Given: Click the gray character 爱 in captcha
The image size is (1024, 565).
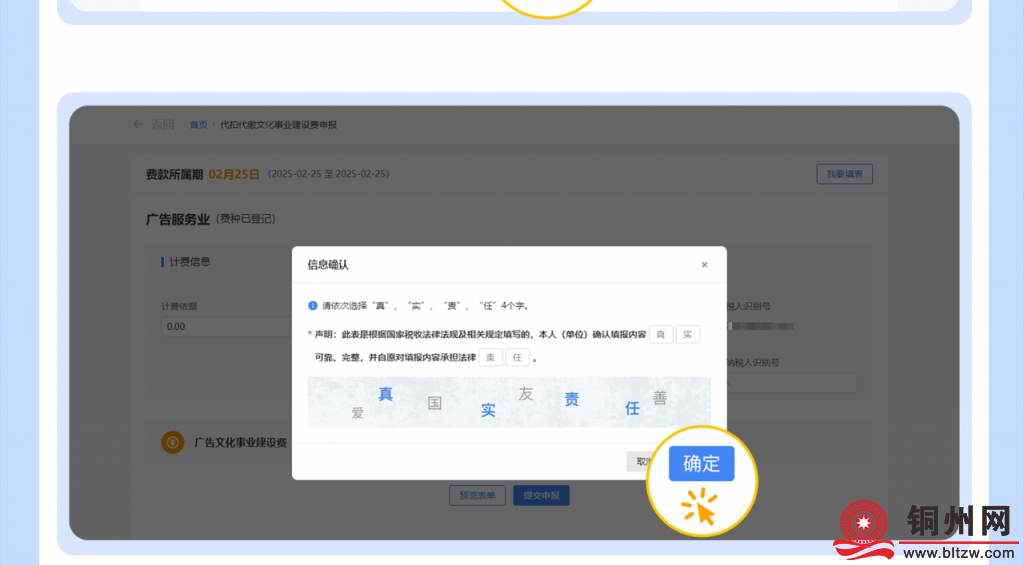Looking at the screenshot, I should [x=357, y=412].
